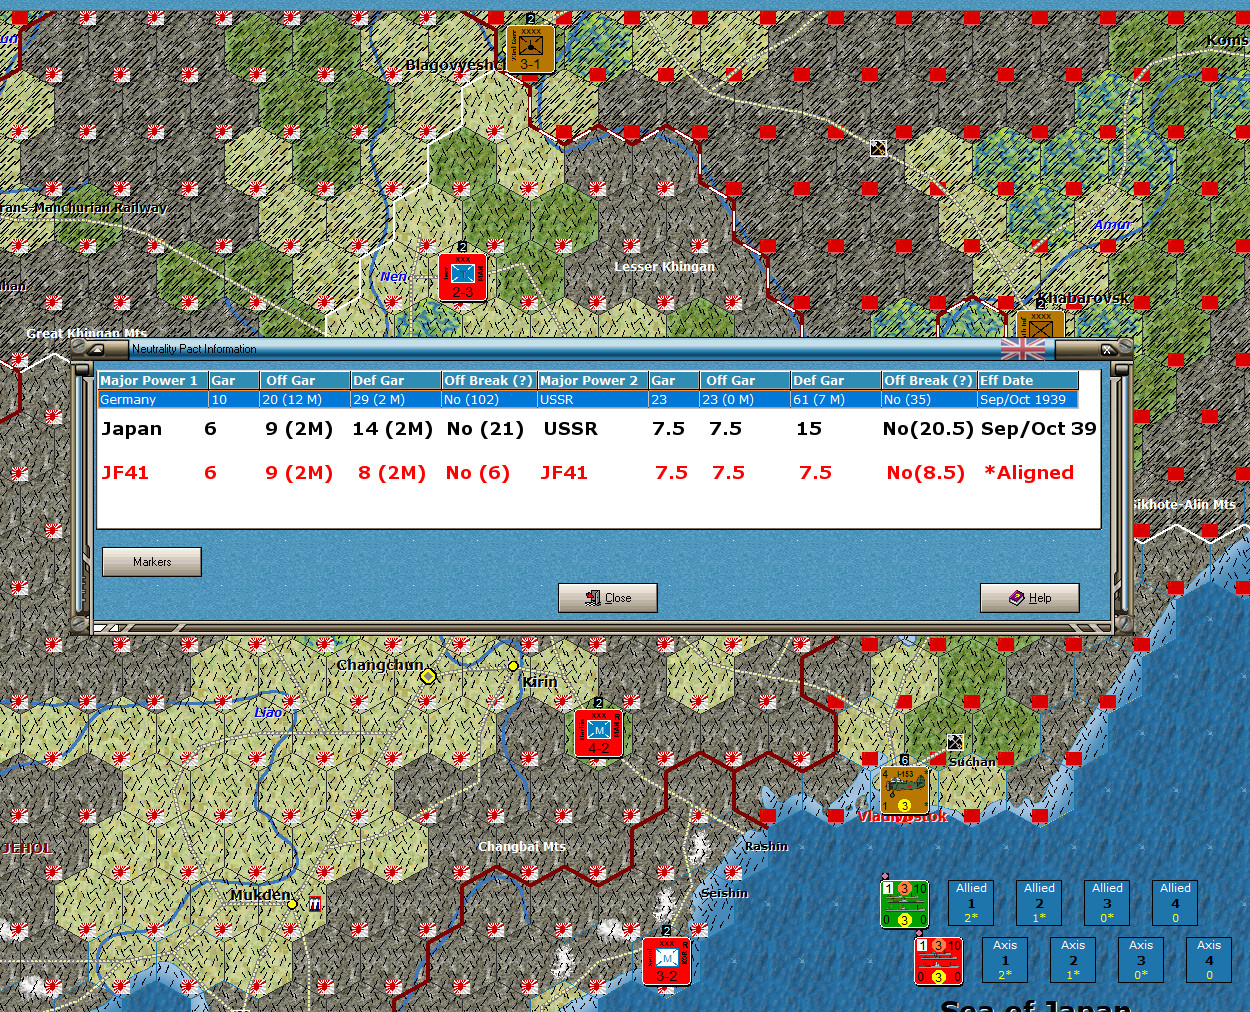Click the 20 (12 M) Off Gar cell

tap(305, 399)
